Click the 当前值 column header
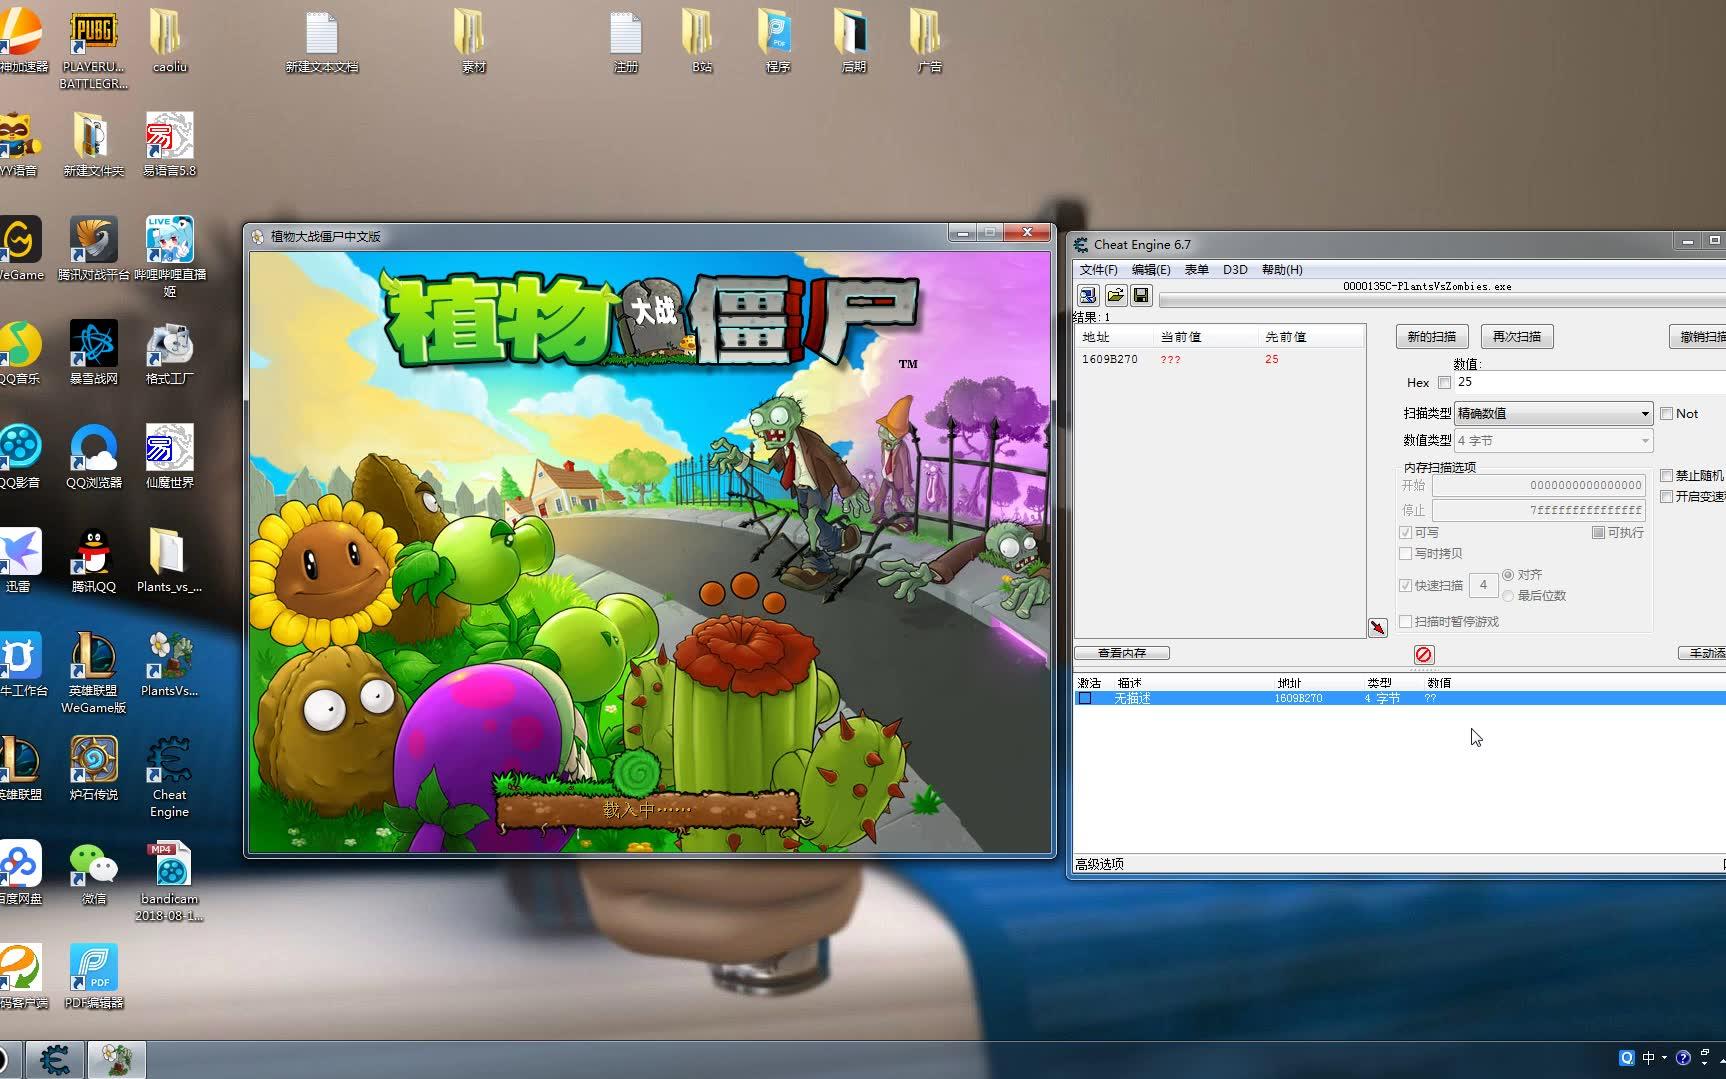Viewport: 1726px width, 1079px height. (x=1205, y=337)
